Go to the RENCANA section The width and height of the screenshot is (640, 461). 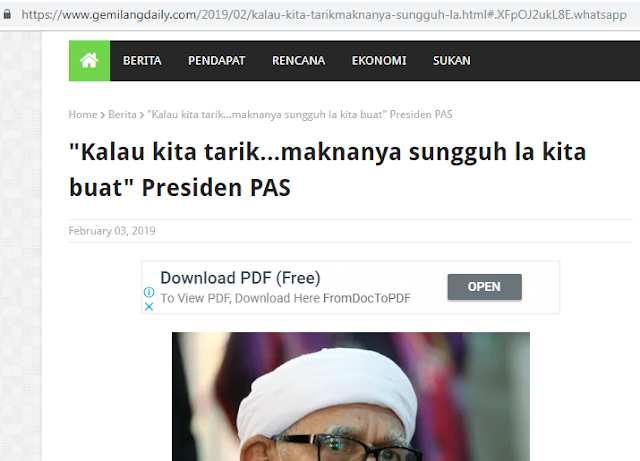coord(298,60)
